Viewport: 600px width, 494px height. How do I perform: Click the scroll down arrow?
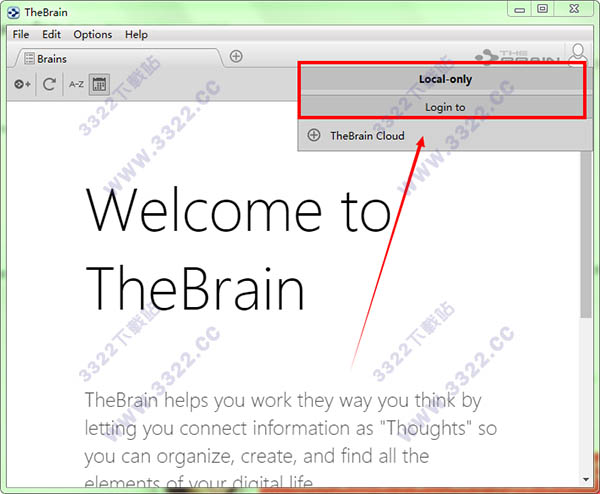point(585,479)
